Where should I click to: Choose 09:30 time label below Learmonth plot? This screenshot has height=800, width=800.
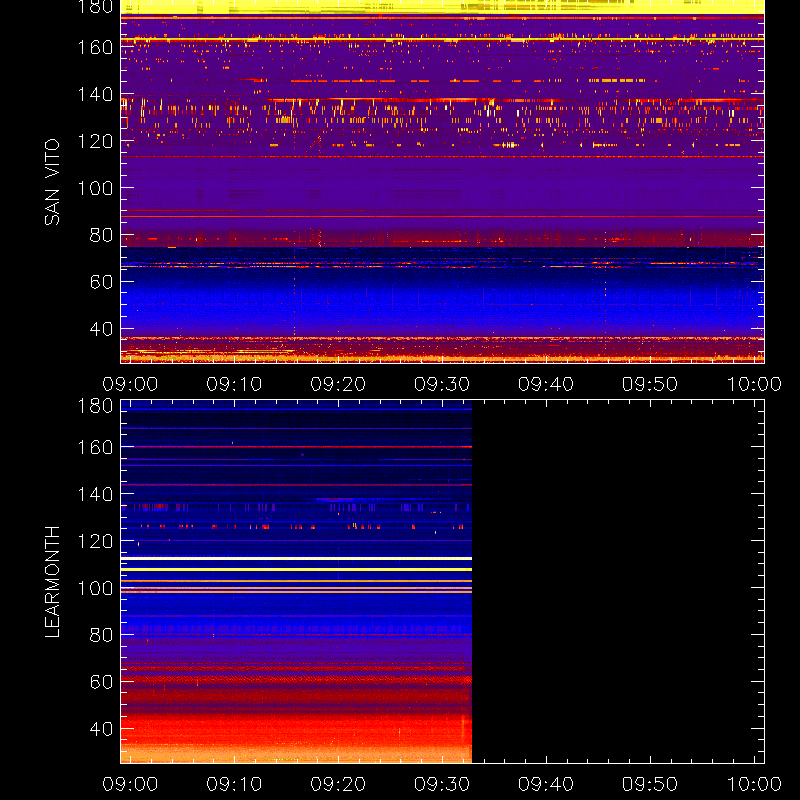pos(442,784)
